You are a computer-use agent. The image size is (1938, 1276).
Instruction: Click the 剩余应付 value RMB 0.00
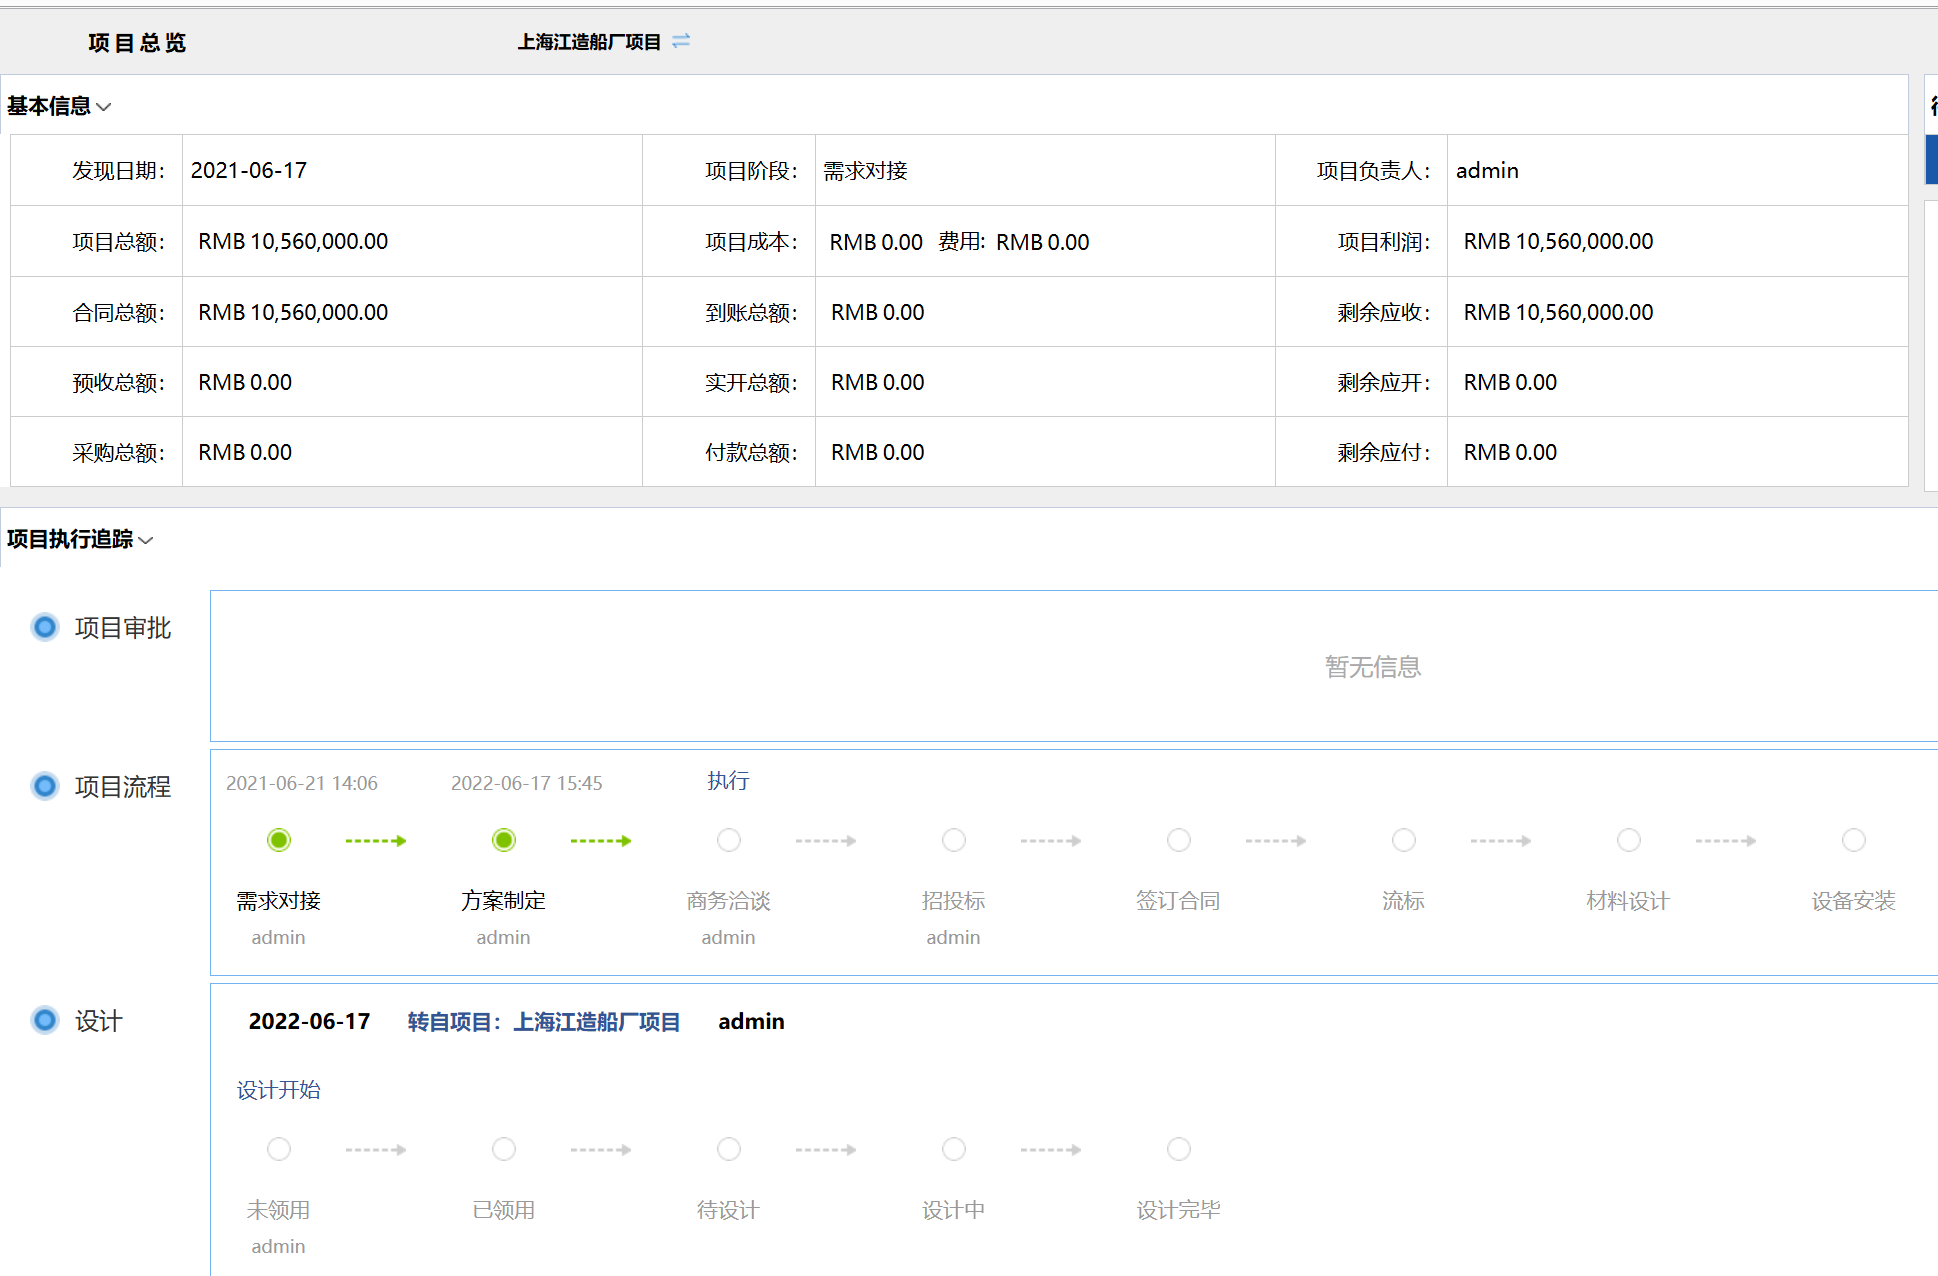(1511, 453)
